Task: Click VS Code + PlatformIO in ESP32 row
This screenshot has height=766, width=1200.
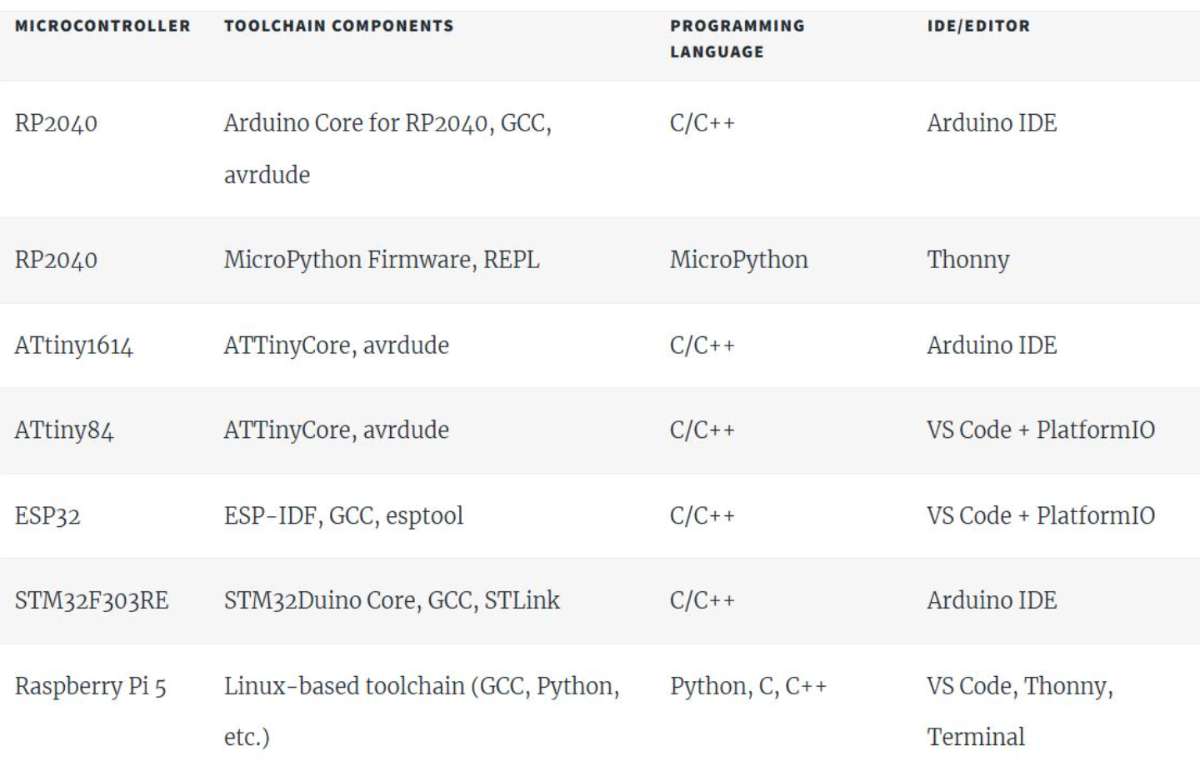Action: (x=1040, y=516)
